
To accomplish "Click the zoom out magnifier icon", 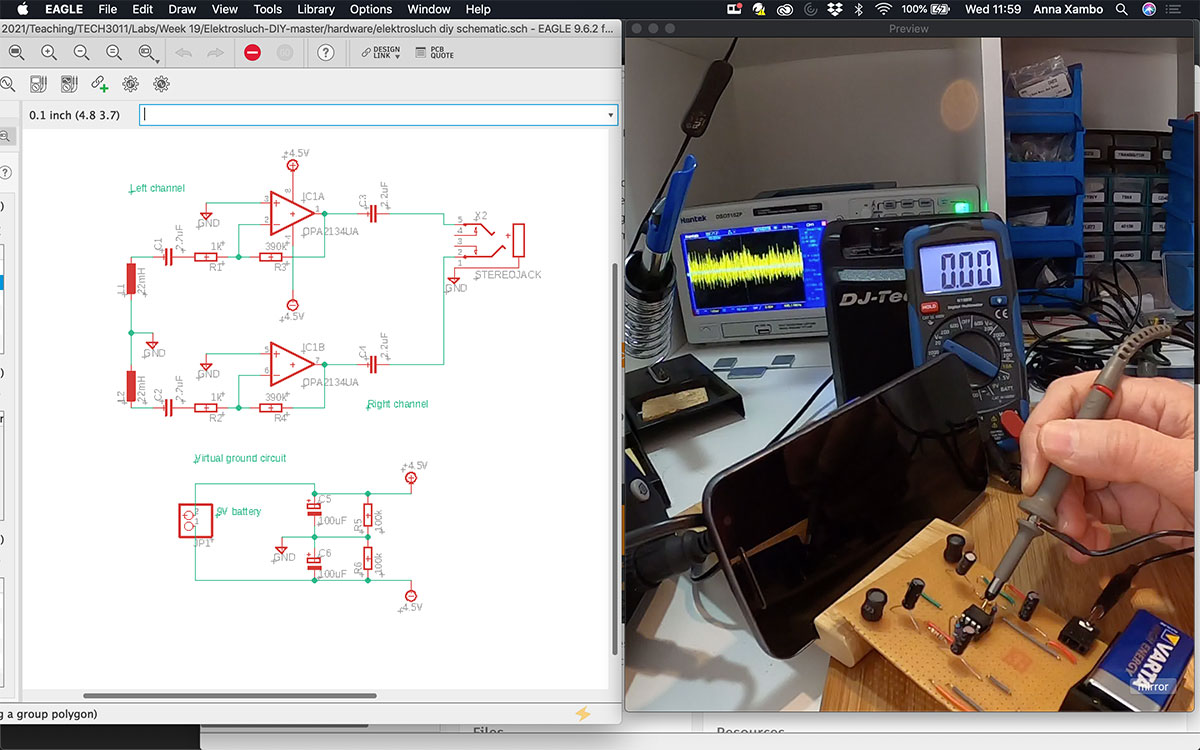I will (x=81, y=53).
